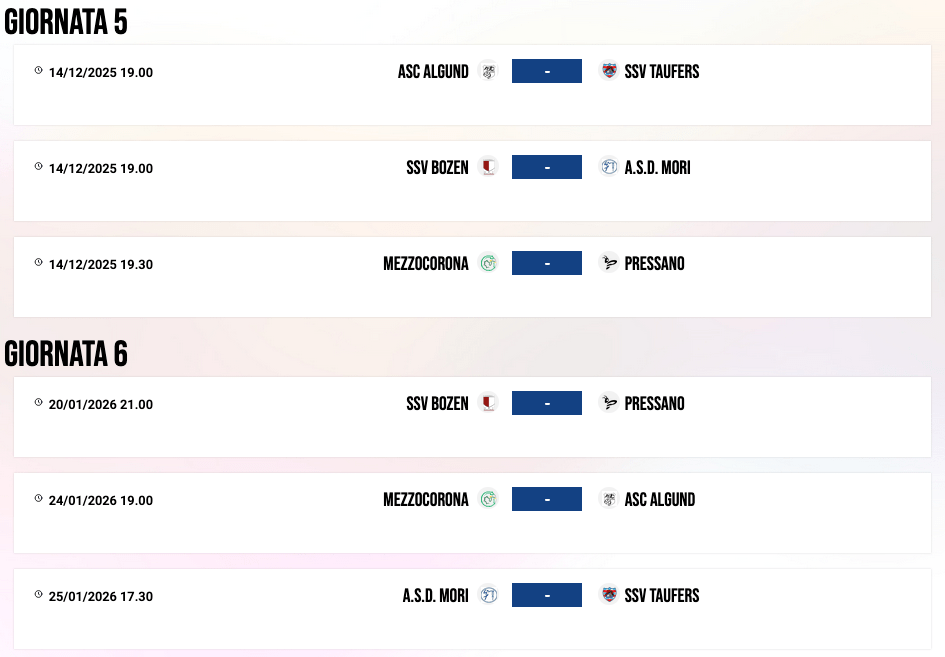Screen dimensions: 945x657
Task: Click Mezzocorona logo in Giornata 5
Action: click(488, 263)
